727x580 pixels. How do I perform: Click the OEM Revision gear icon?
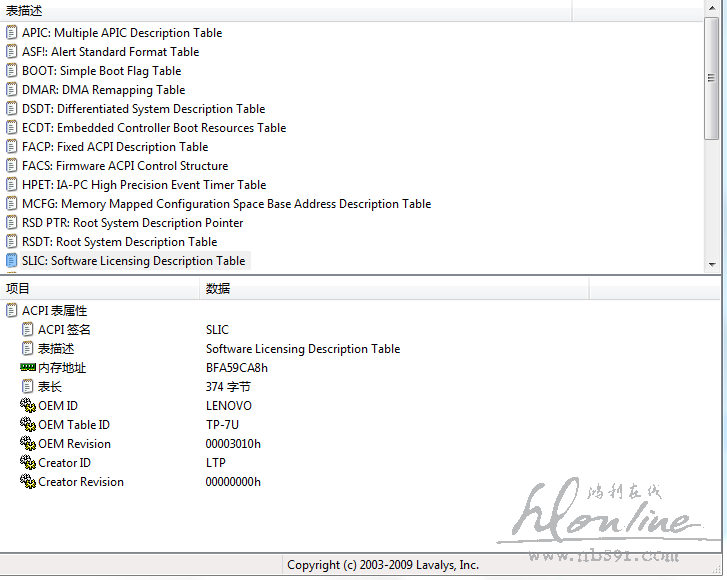tap(28, 444)
